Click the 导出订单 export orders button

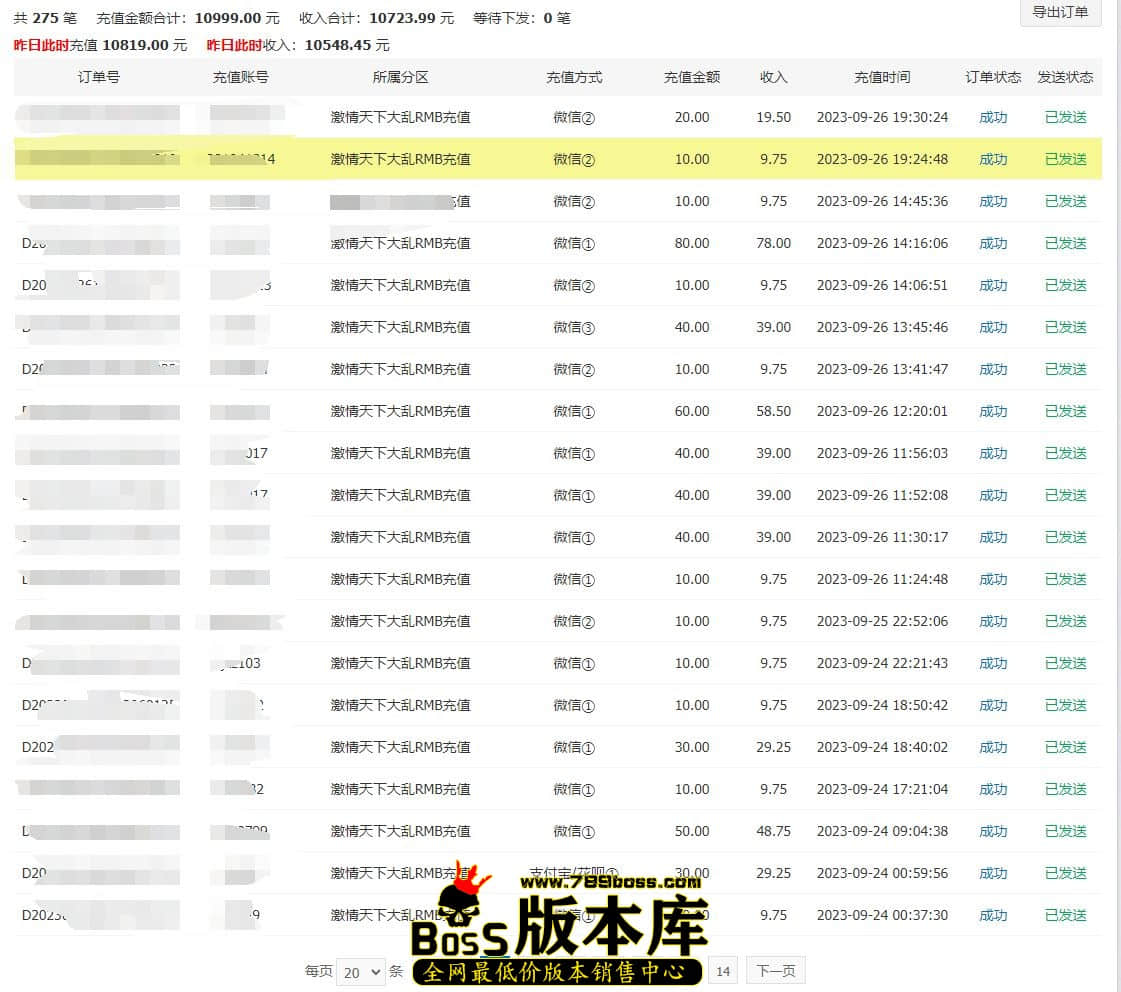(x=1060, y=14)
